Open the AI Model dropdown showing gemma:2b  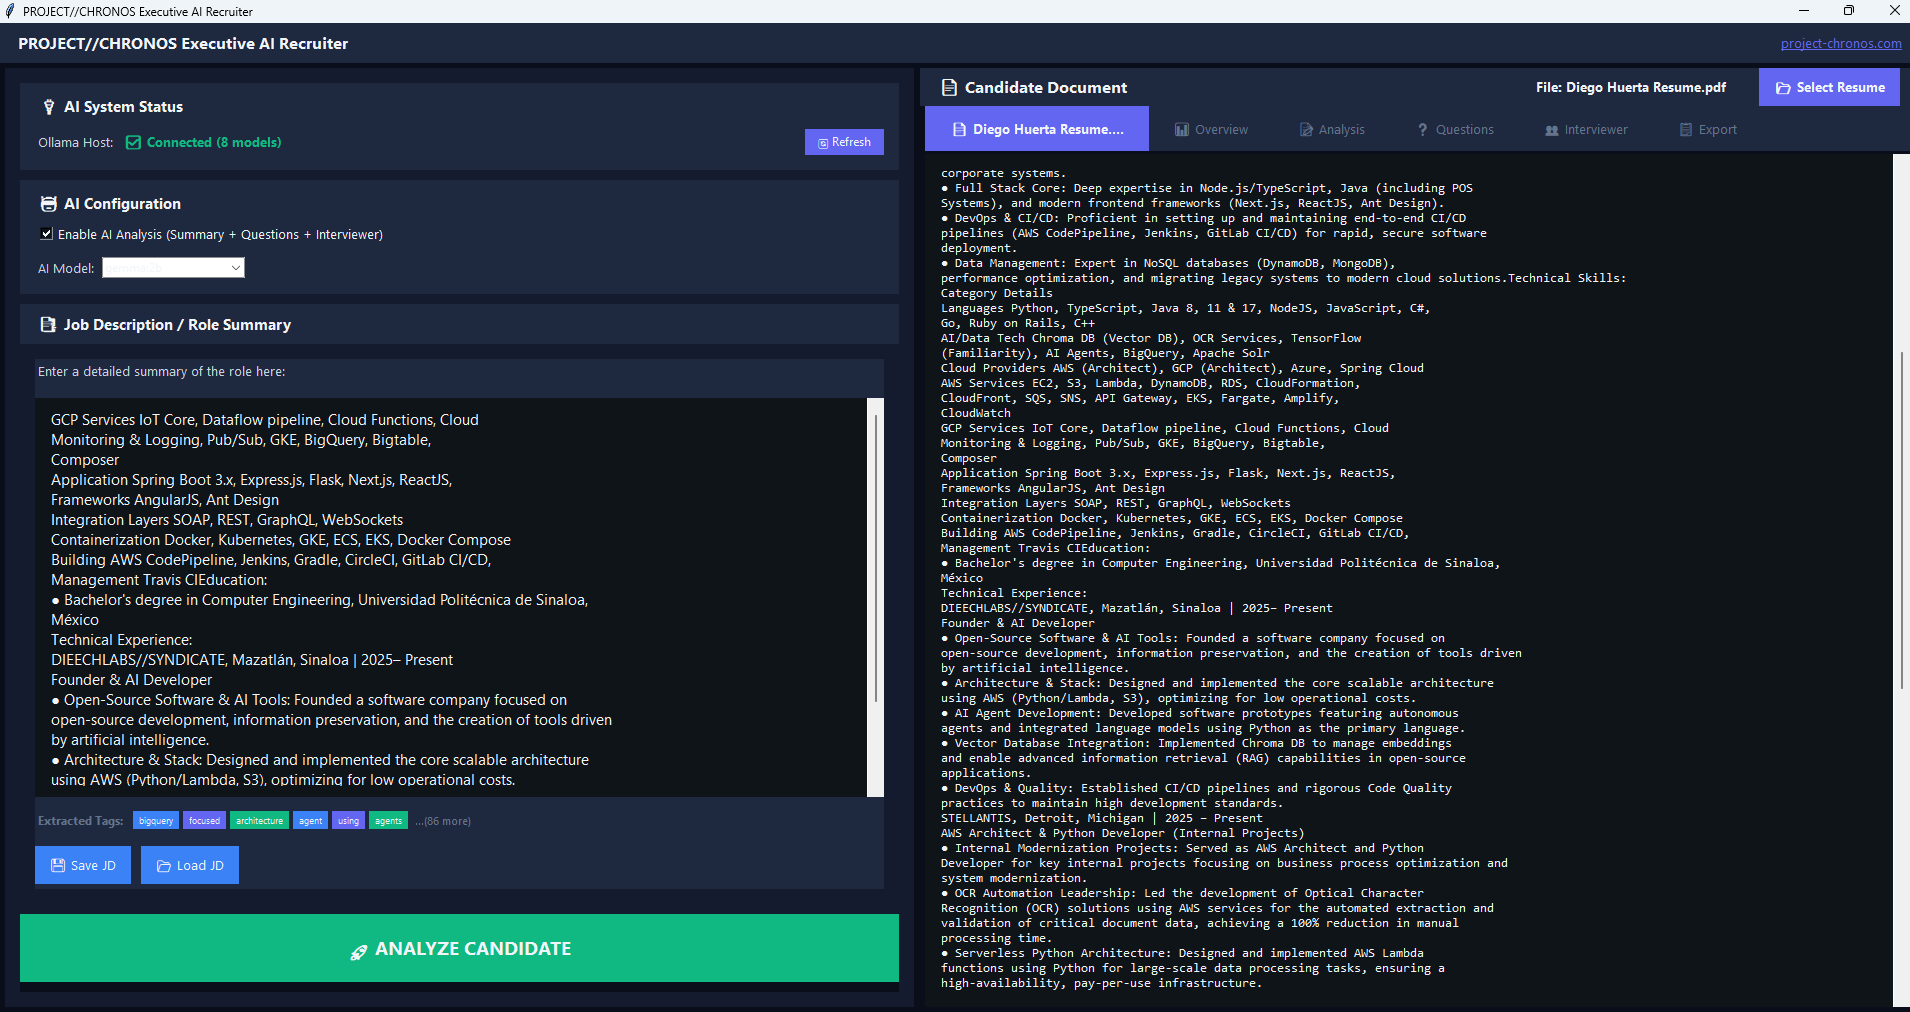(x=172, y=267)
